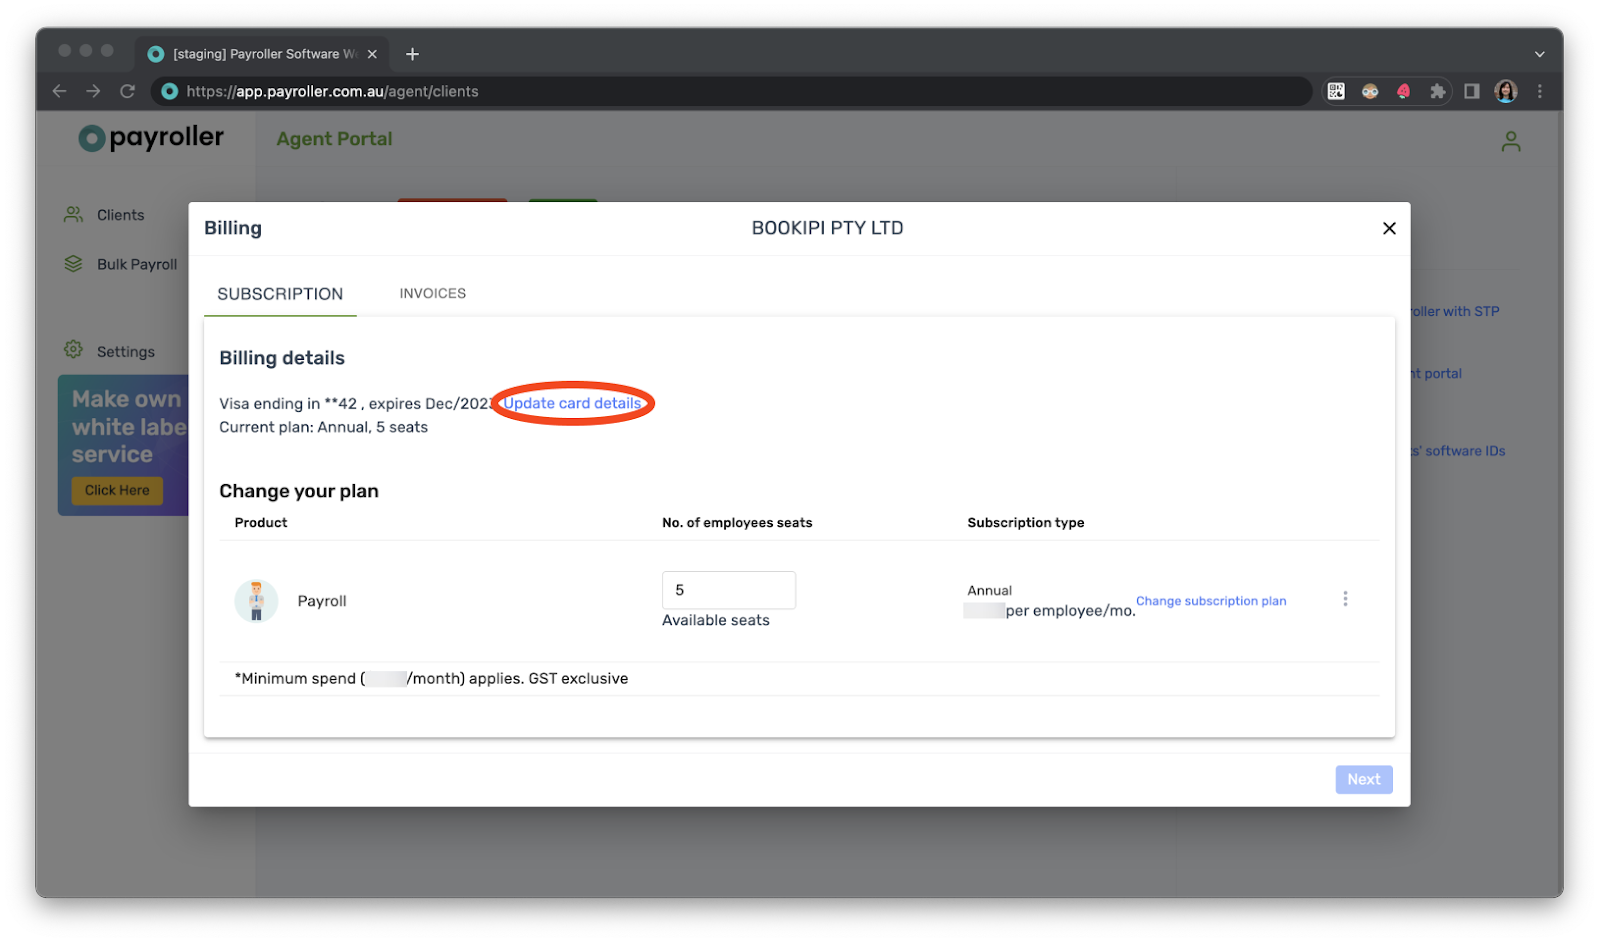Click the BOOKIPI PTY LTD title
Screen dimensions: 1600x942
click(827, 228)
